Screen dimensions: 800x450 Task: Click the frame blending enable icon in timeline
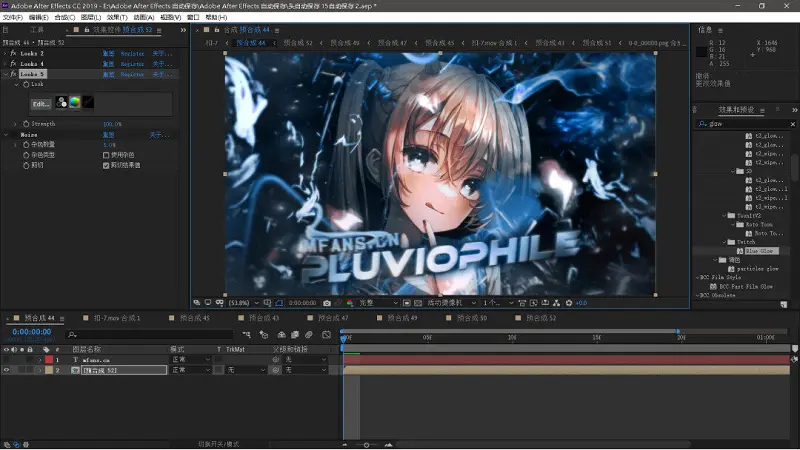tap(295, 335)
